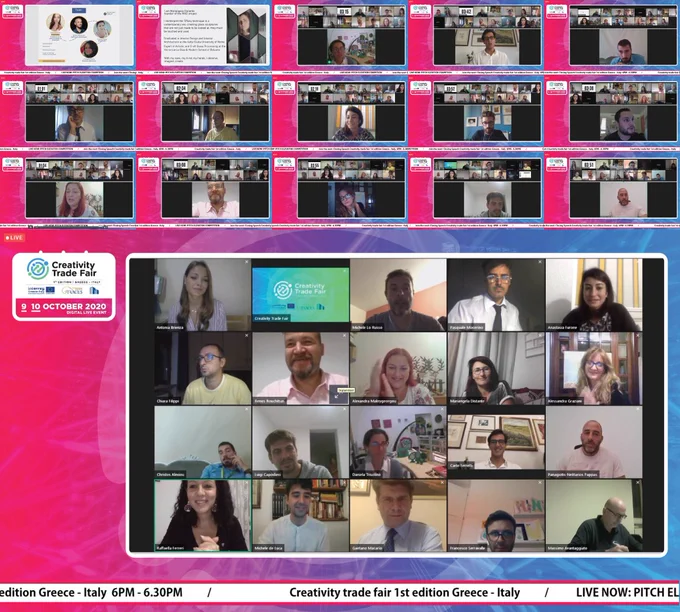
Task: Open the thumbnail of the woman at the toy-filled desk
Action: tap(351, 36)
